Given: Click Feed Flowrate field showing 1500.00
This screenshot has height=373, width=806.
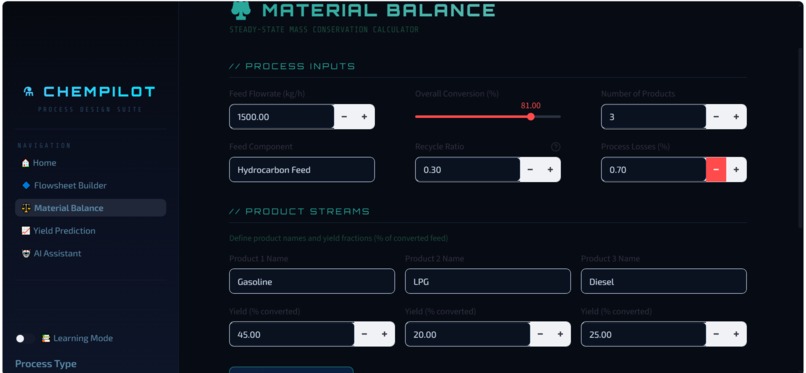Looking at the screenshot, I should click(x=282, y=117).
